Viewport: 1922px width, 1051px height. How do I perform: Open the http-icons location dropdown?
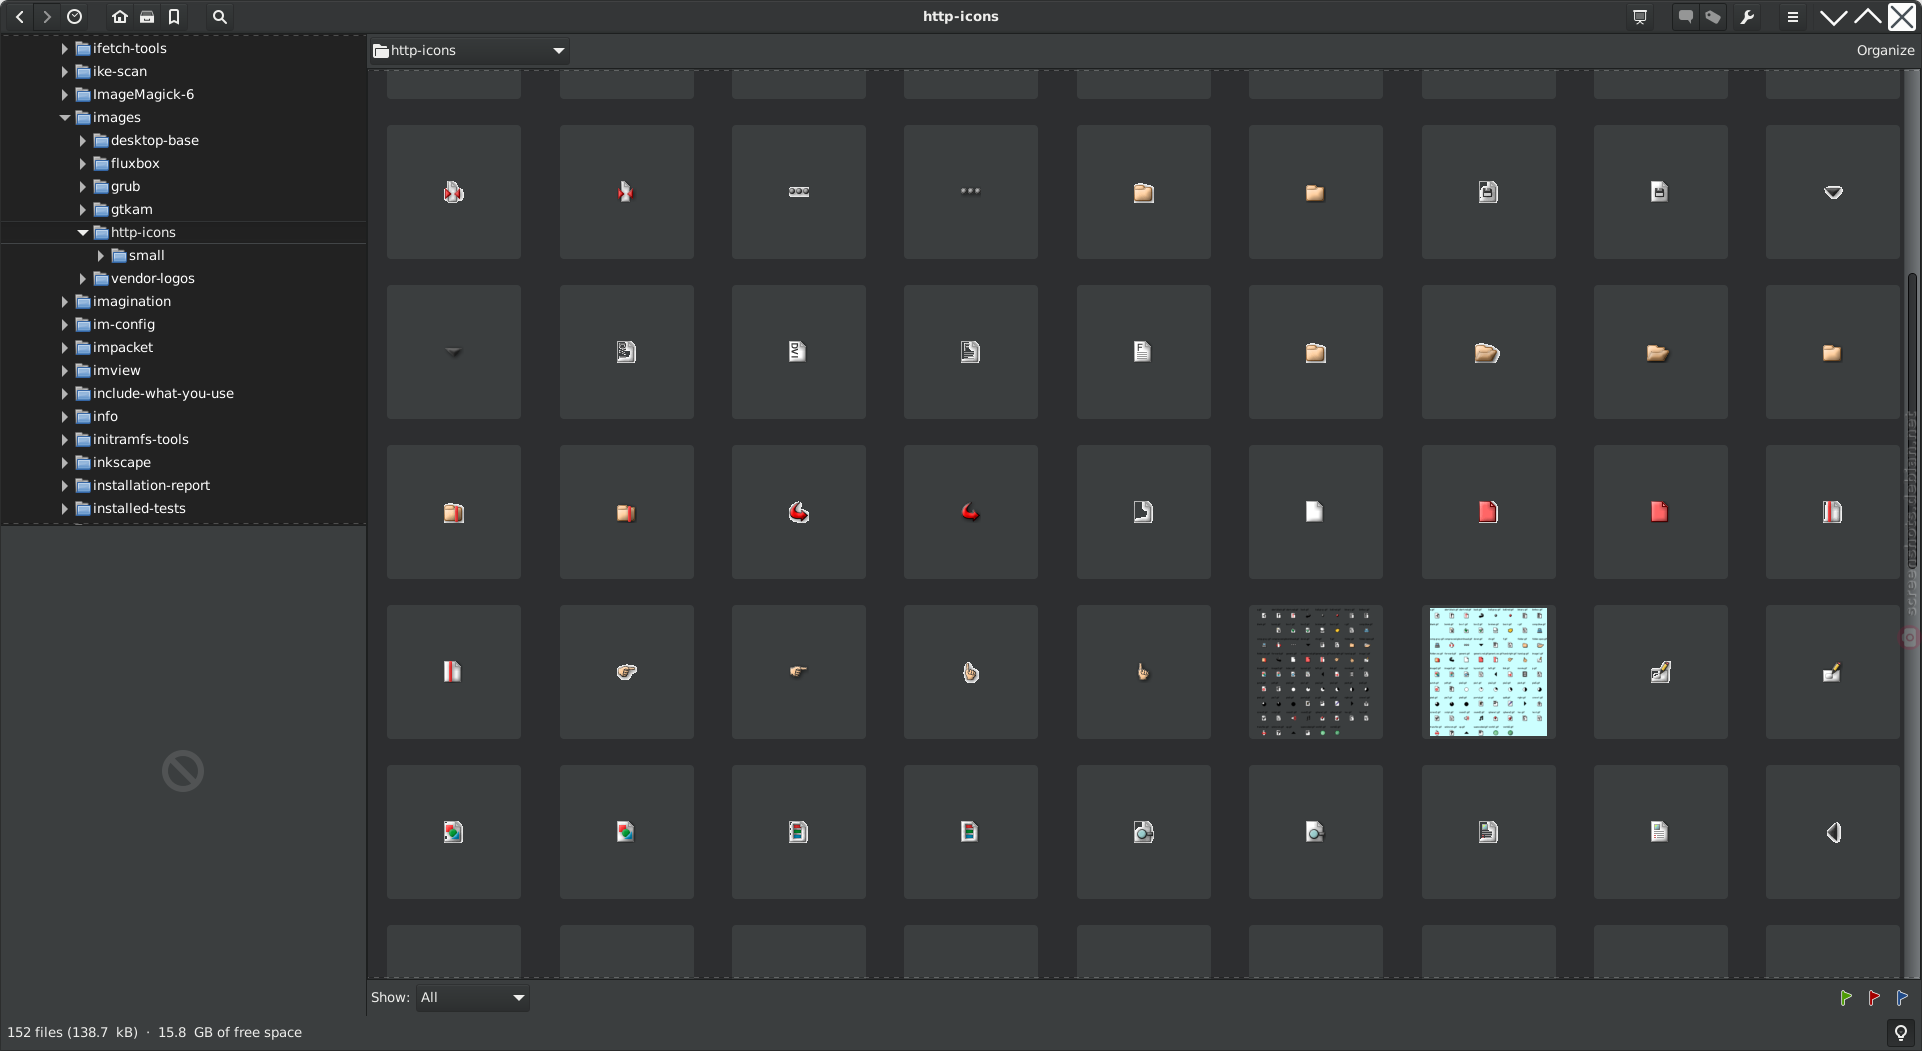tap(469, 50)
